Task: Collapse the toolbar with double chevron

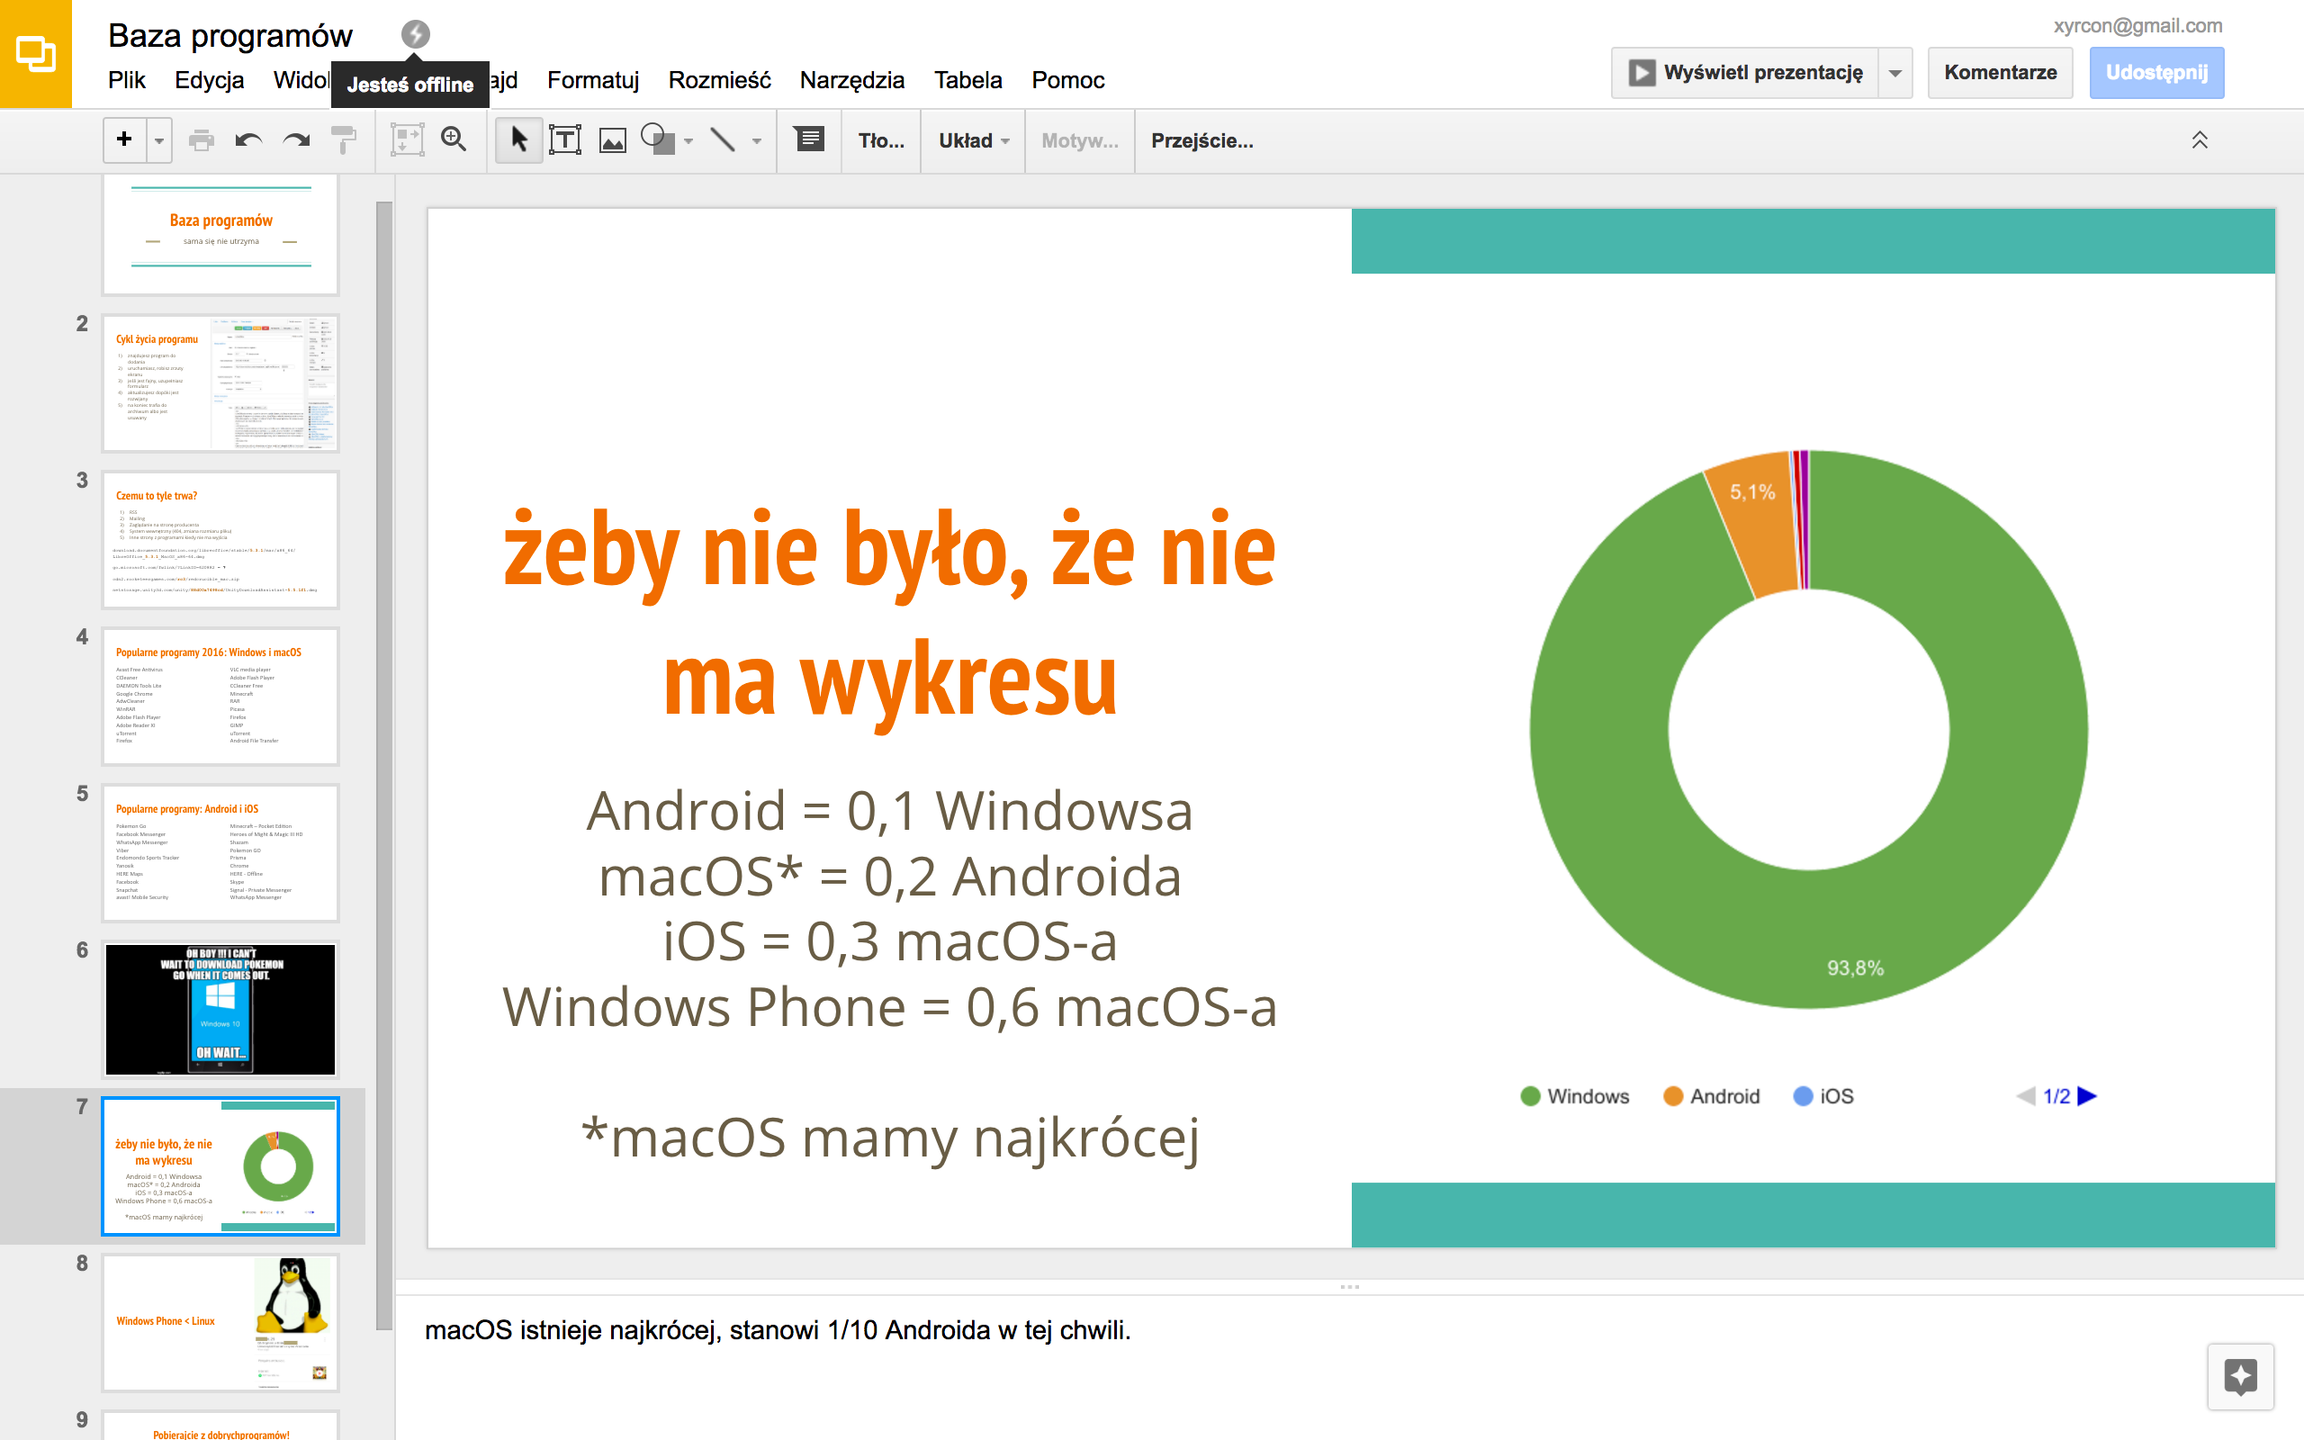Action: click(x=2200, y=140)
